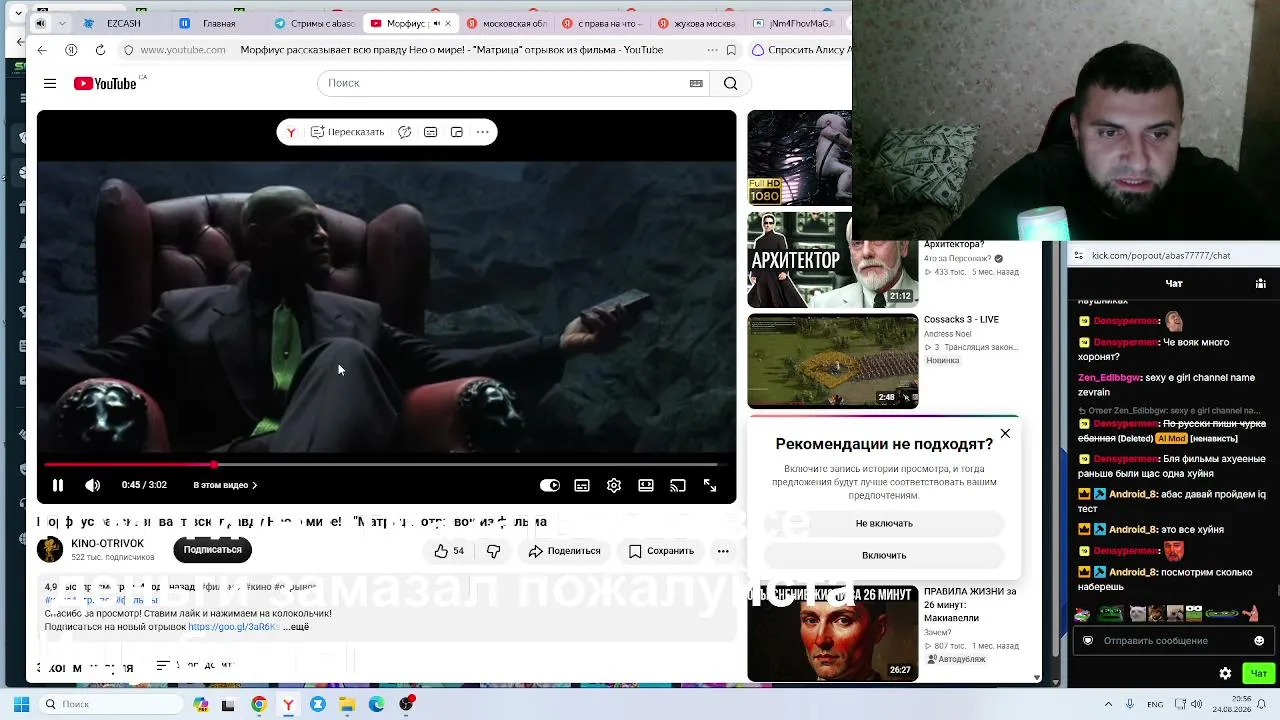Open address bar three-dot menu
Image resolution: width=1280 pixels, height=720 pixels.
click(x=712, y=50)
